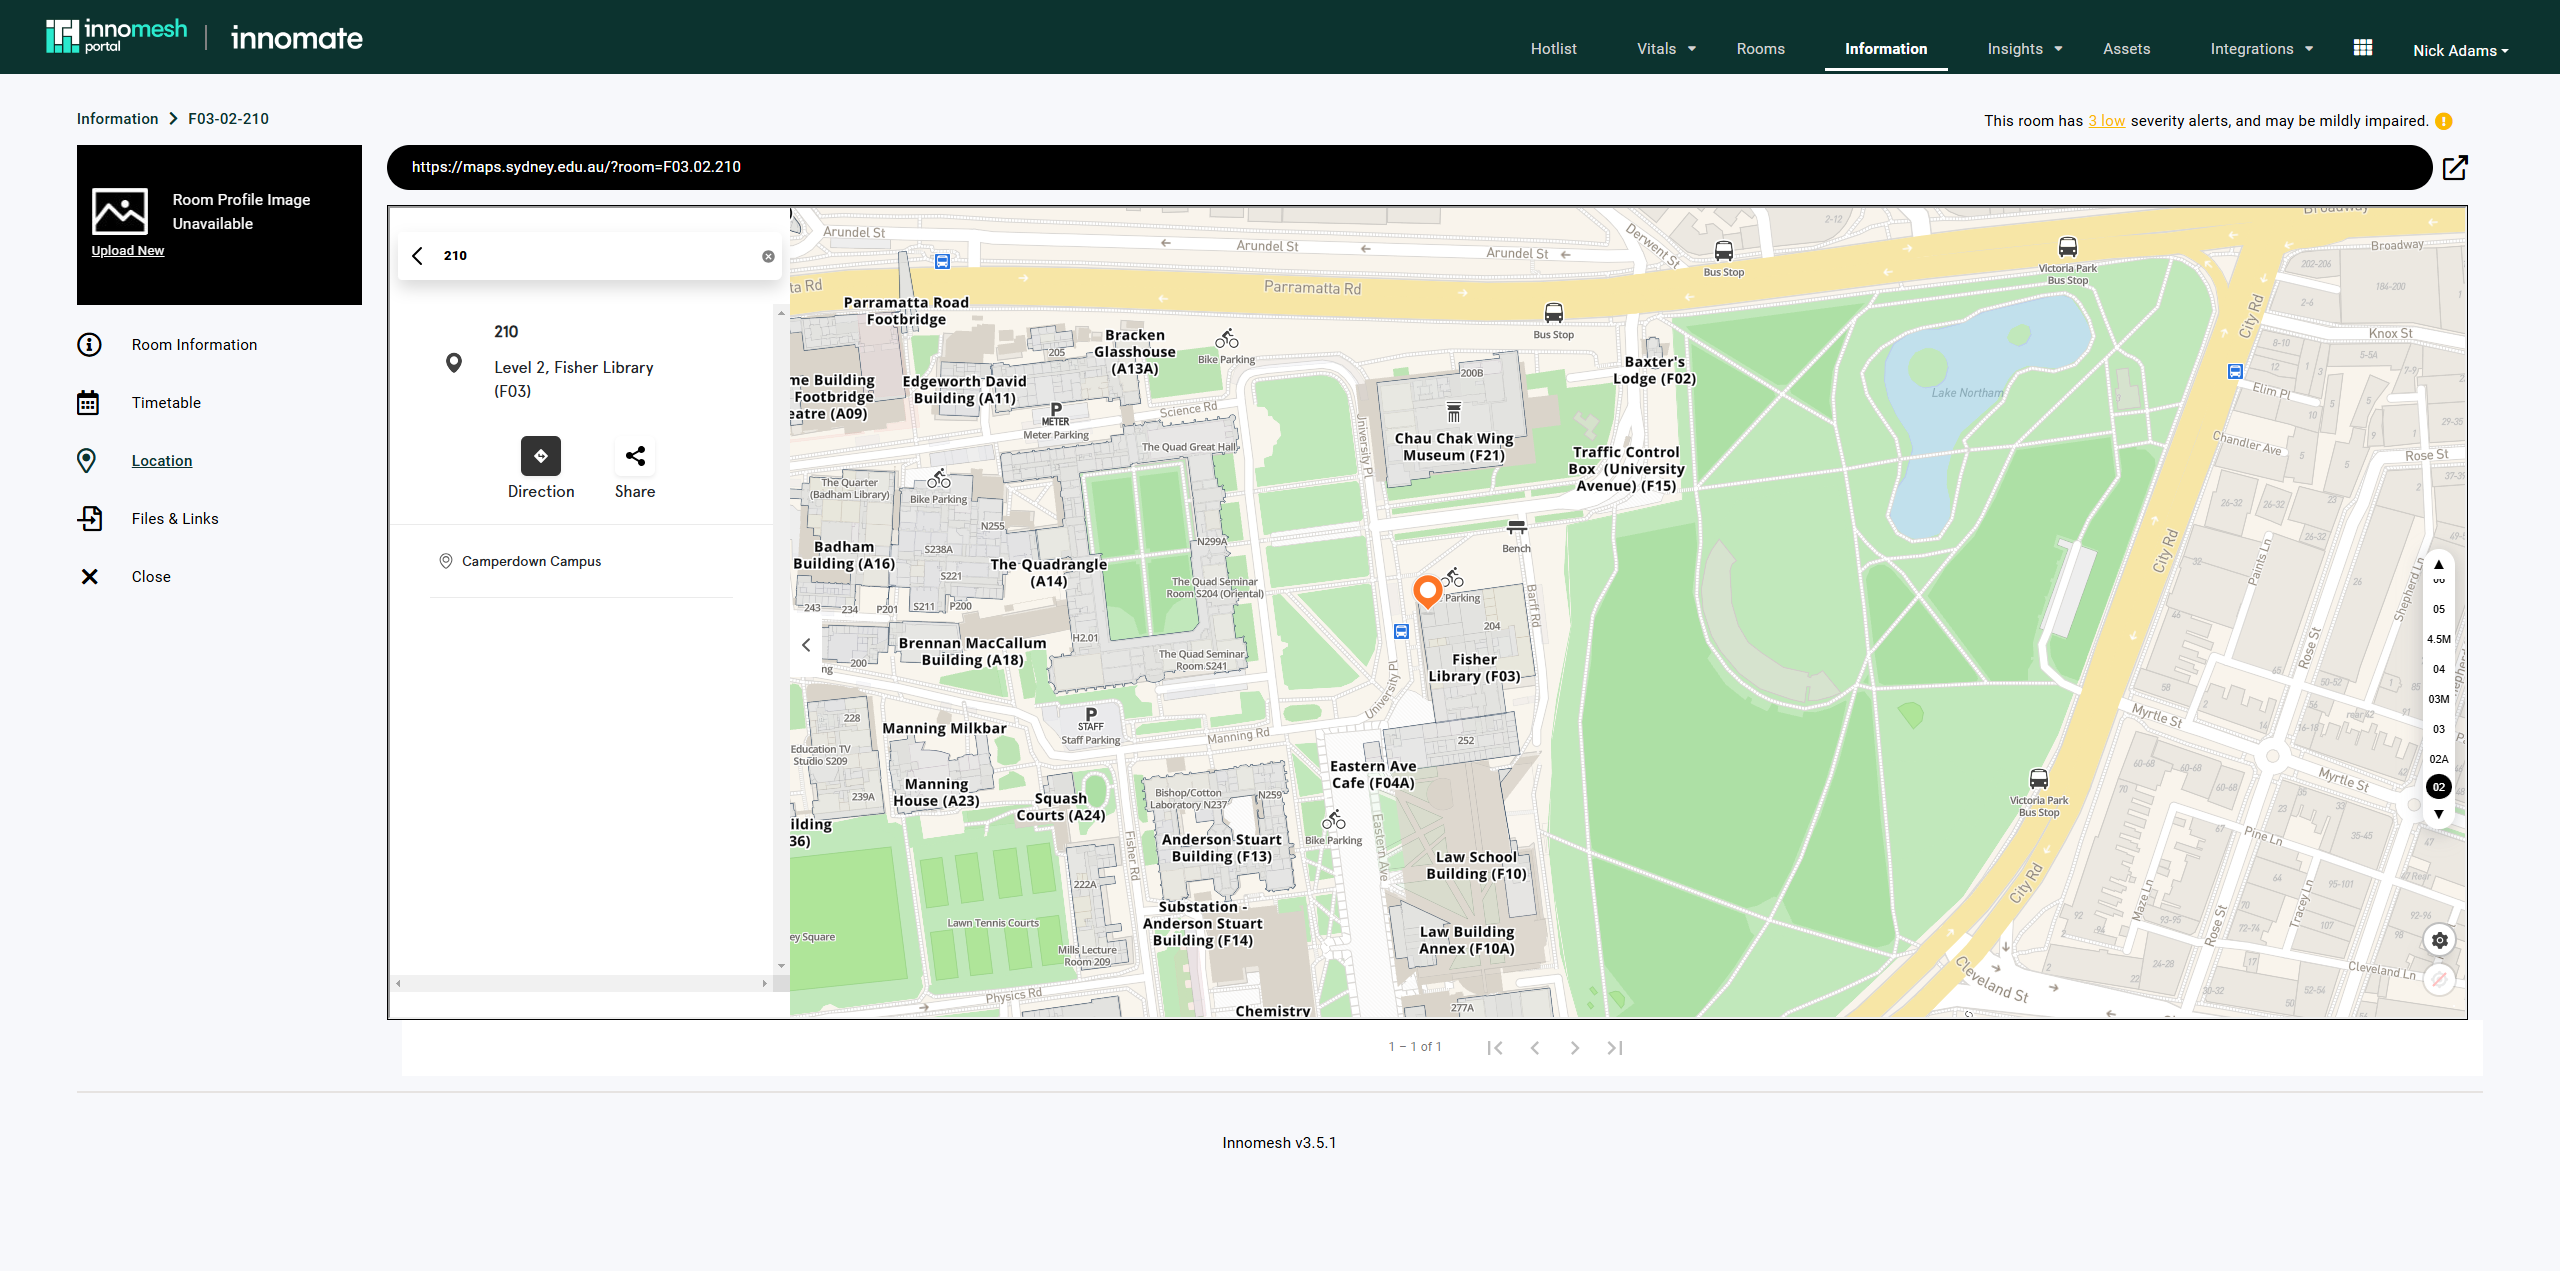Click the Share icon
The image size is (2560, 1271).
point(635,456)
